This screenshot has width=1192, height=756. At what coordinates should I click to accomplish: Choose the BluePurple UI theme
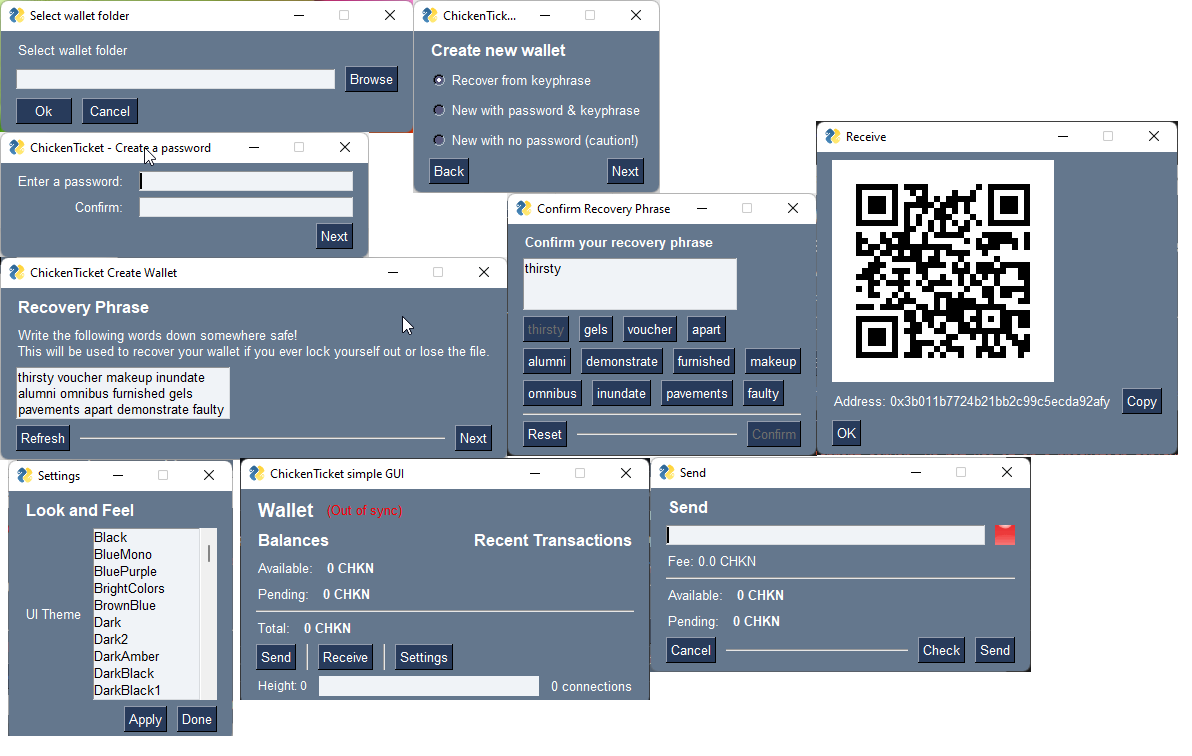[146, 571]
